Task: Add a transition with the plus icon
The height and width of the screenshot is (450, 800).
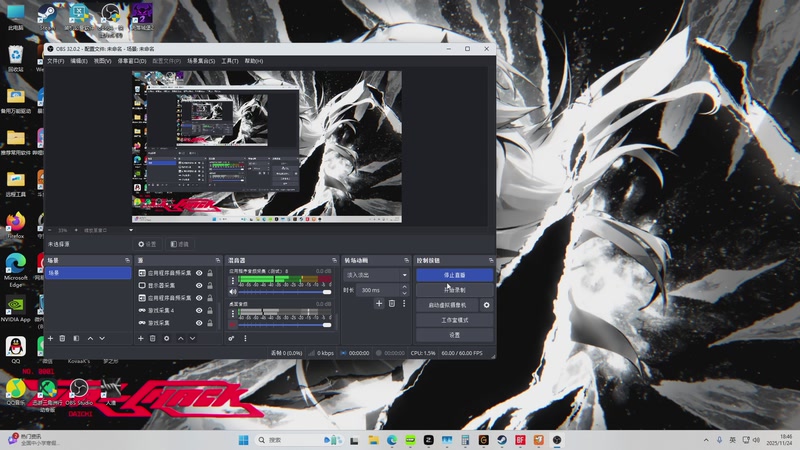Action: 379,304
